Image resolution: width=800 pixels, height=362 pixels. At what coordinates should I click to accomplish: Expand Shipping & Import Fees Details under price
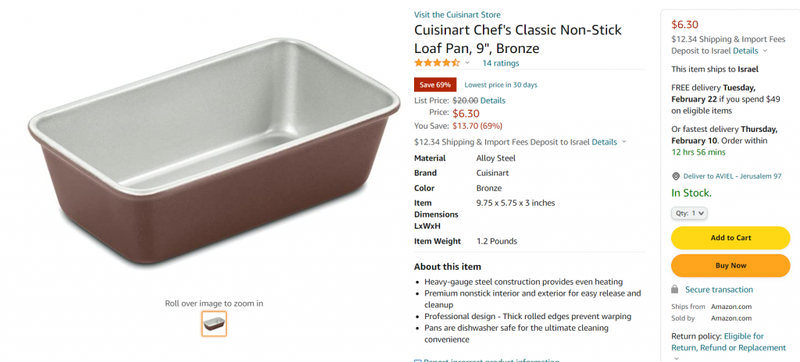click(604, 142)
